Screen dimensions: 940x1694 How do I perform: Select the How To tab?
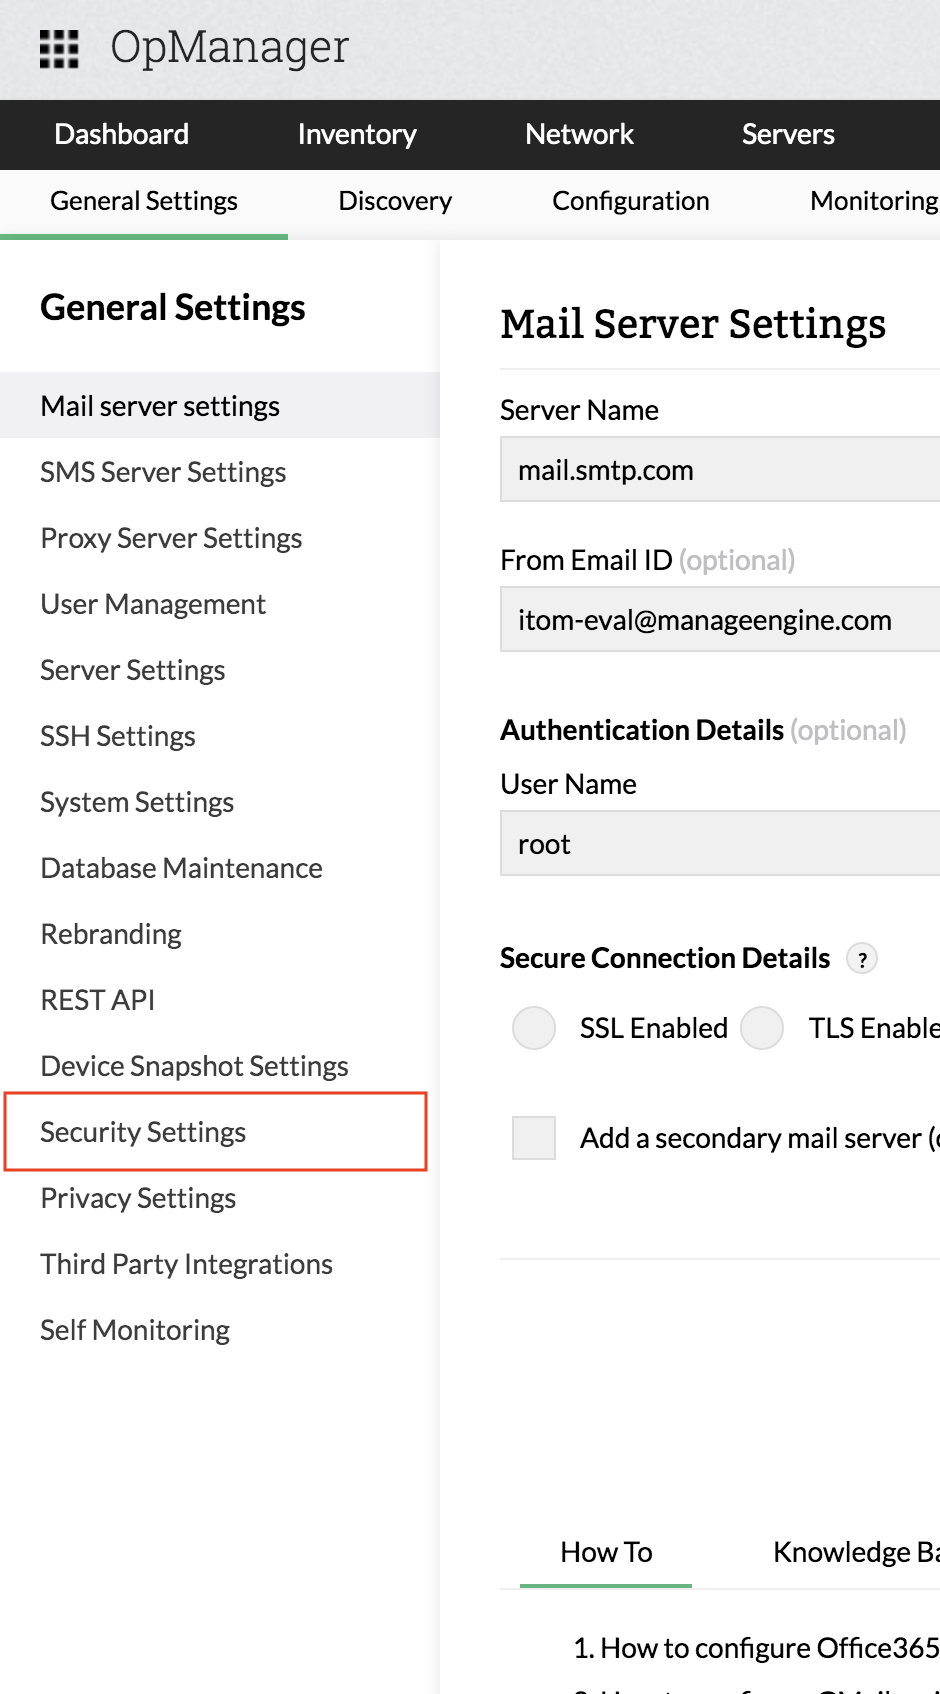click(x=606, y=1552)
